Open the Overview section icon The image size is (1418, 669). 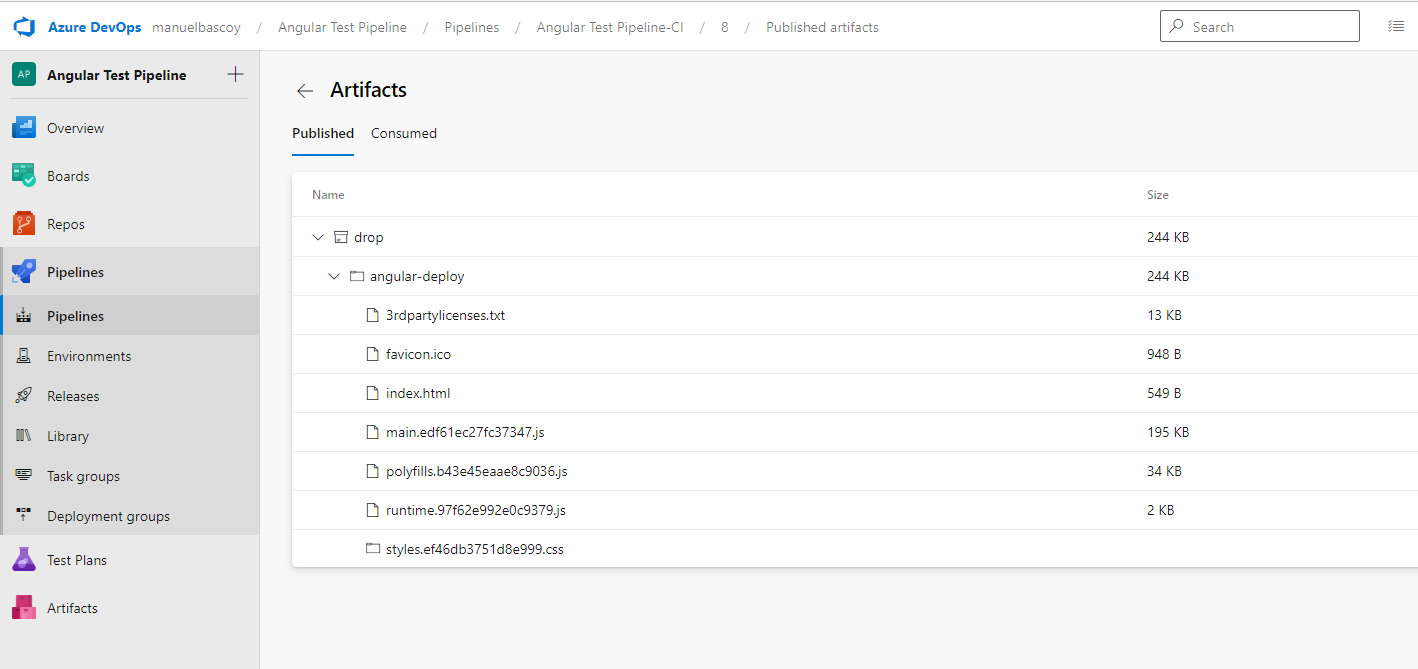click(x=24, y=128)
